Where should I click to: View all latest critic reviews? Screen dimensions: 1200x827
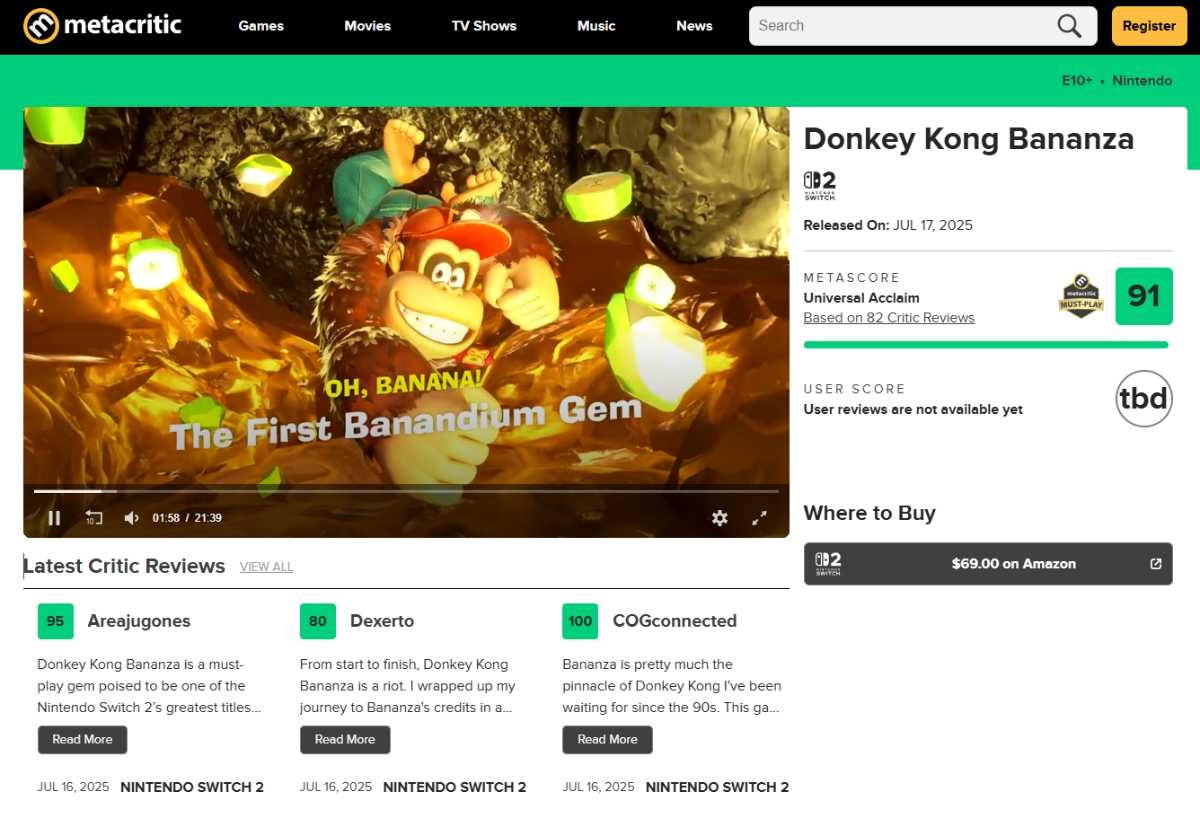tap(266, 567)
